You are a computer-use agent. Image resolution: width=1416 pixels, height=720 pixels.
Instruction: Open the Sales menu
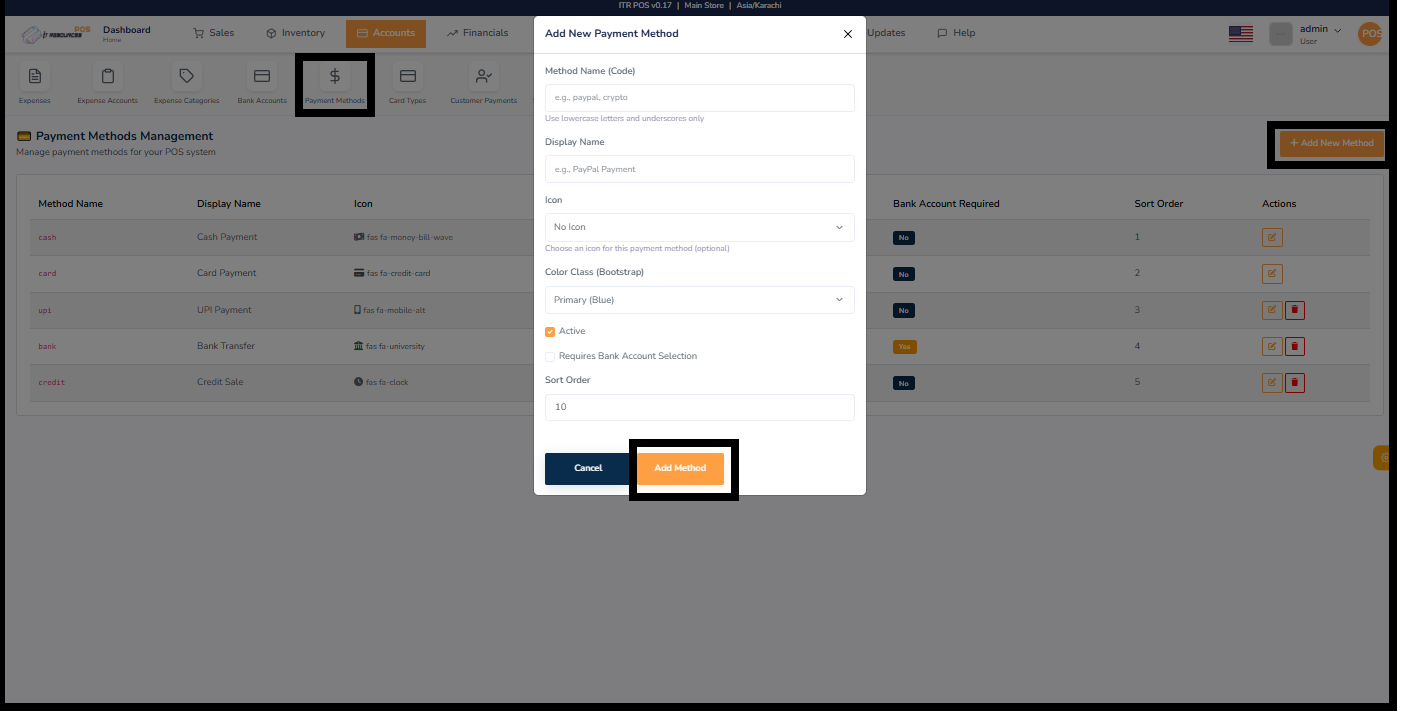[213, 32]
